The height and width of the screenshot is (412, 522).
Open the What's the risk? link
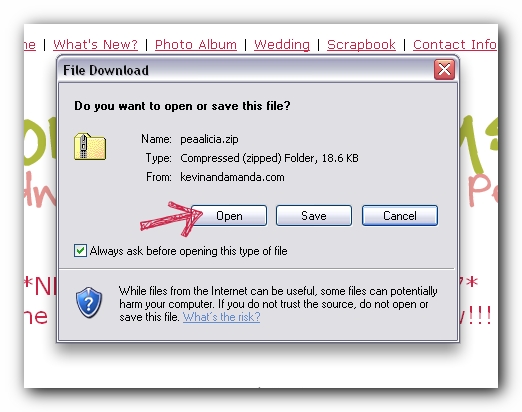pyautogui.click(x=221, y=317)
